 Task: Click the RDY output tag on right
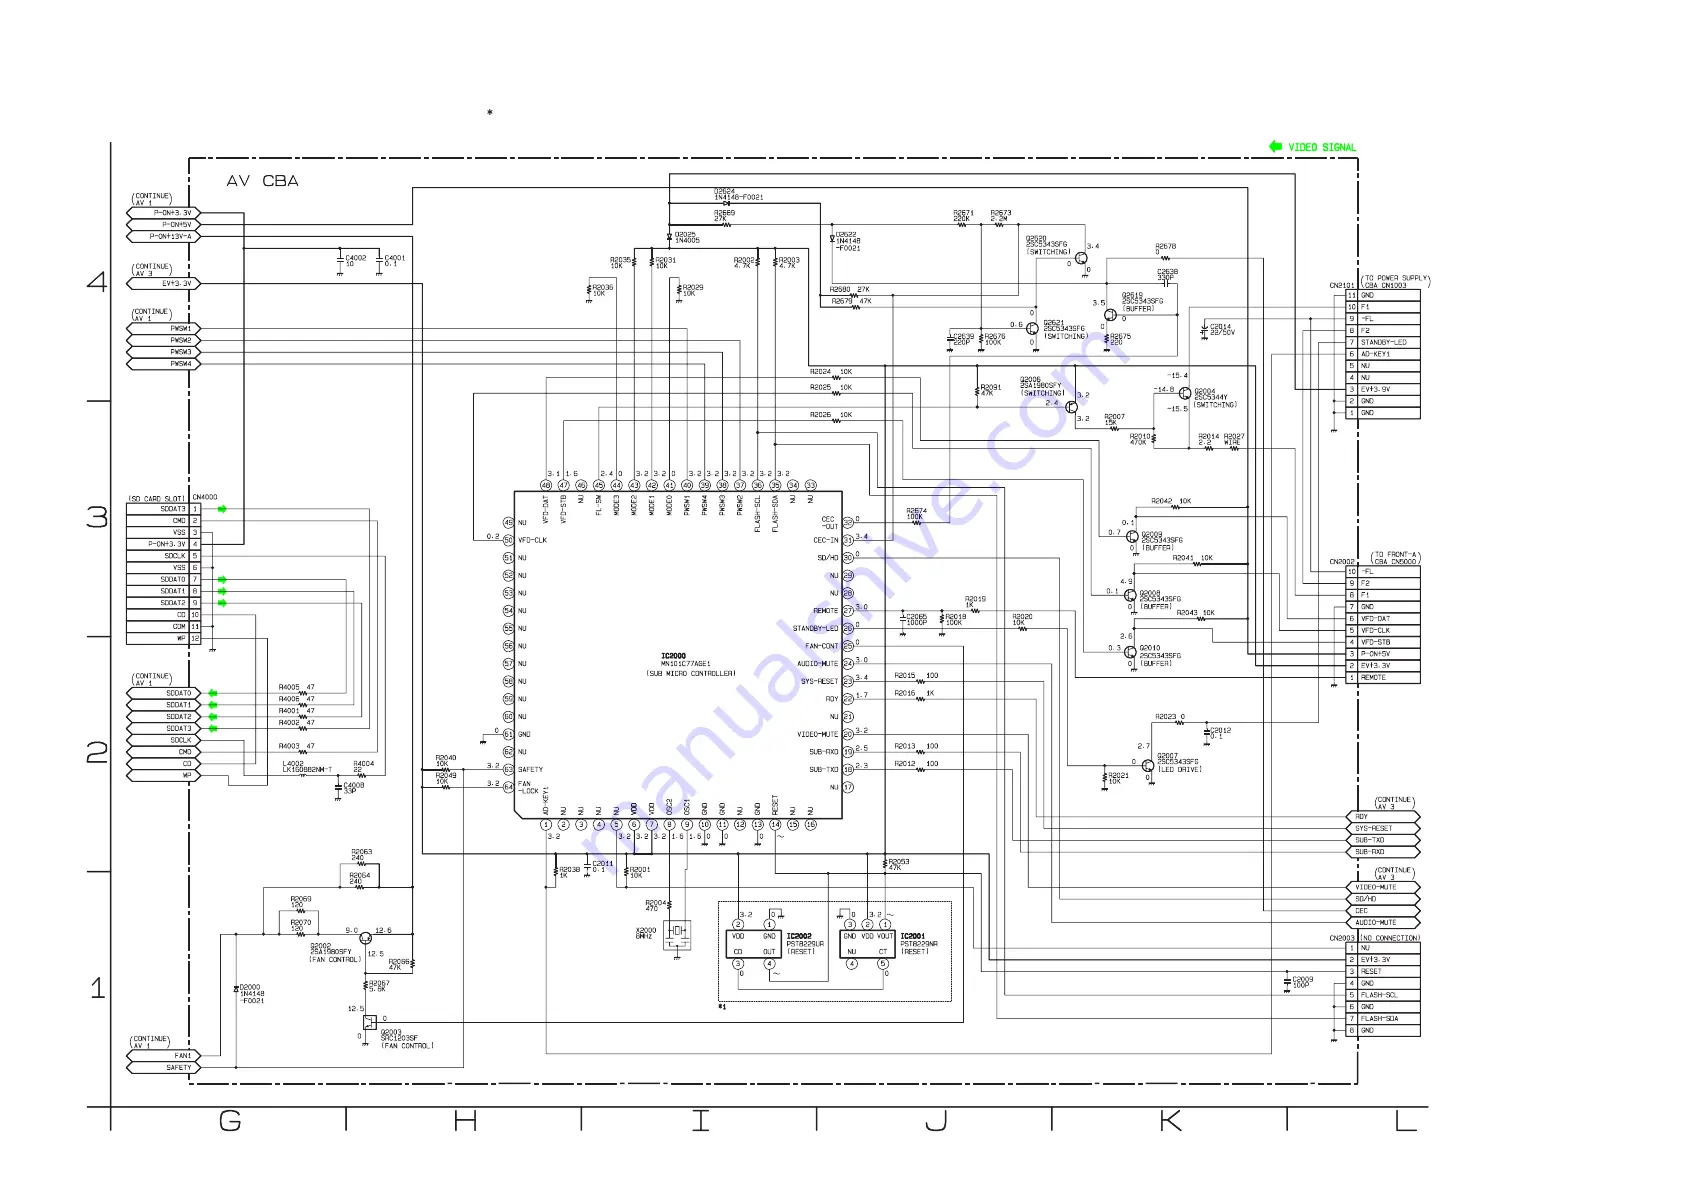(1383, 817)
